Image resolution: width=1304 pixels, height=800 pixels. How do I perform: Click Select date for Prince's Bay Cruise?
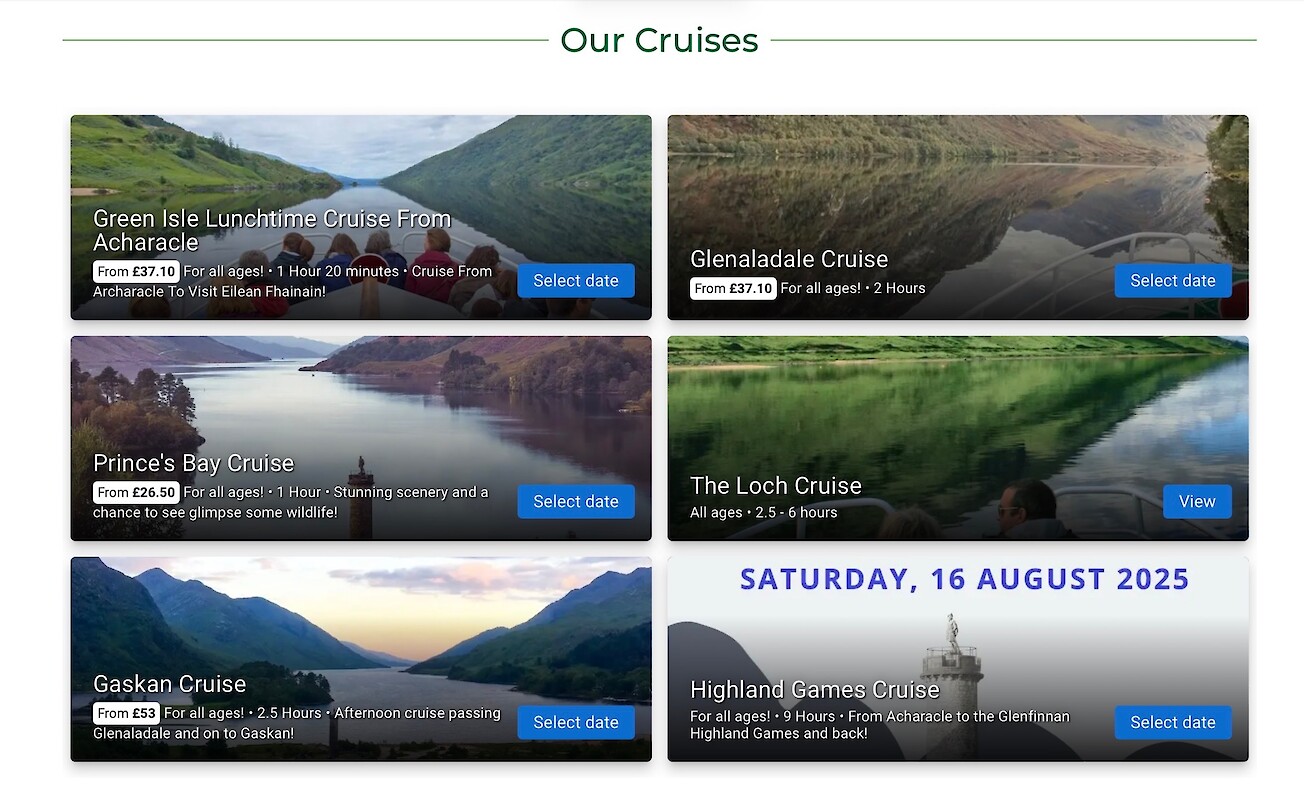(575, 501)
